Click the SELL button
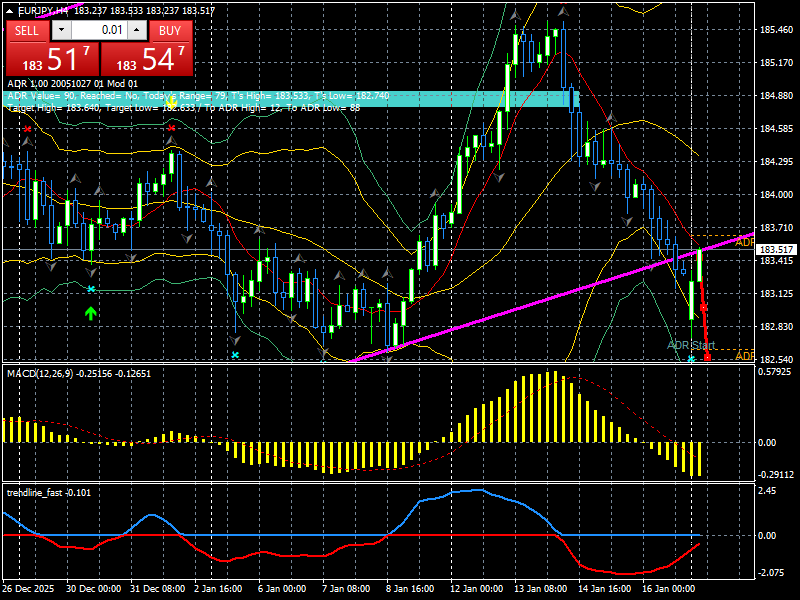The image size is (800, 600). (x=27, y=31)
